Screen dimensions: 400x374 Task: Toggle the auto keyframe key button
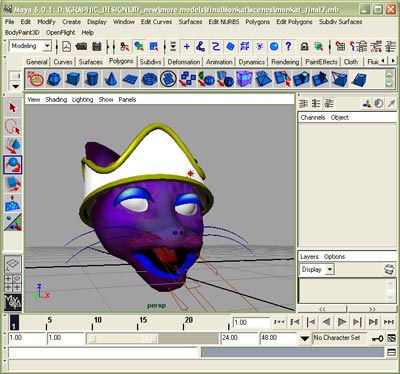(x=377, y=339)
